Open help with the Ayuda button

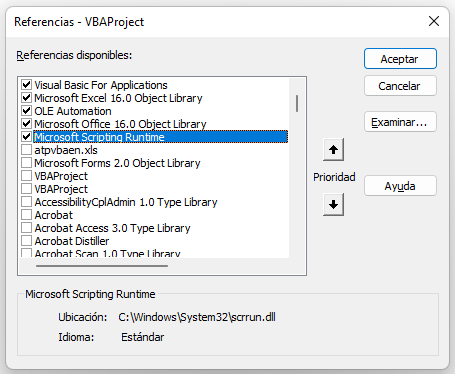tap(400, 186)
